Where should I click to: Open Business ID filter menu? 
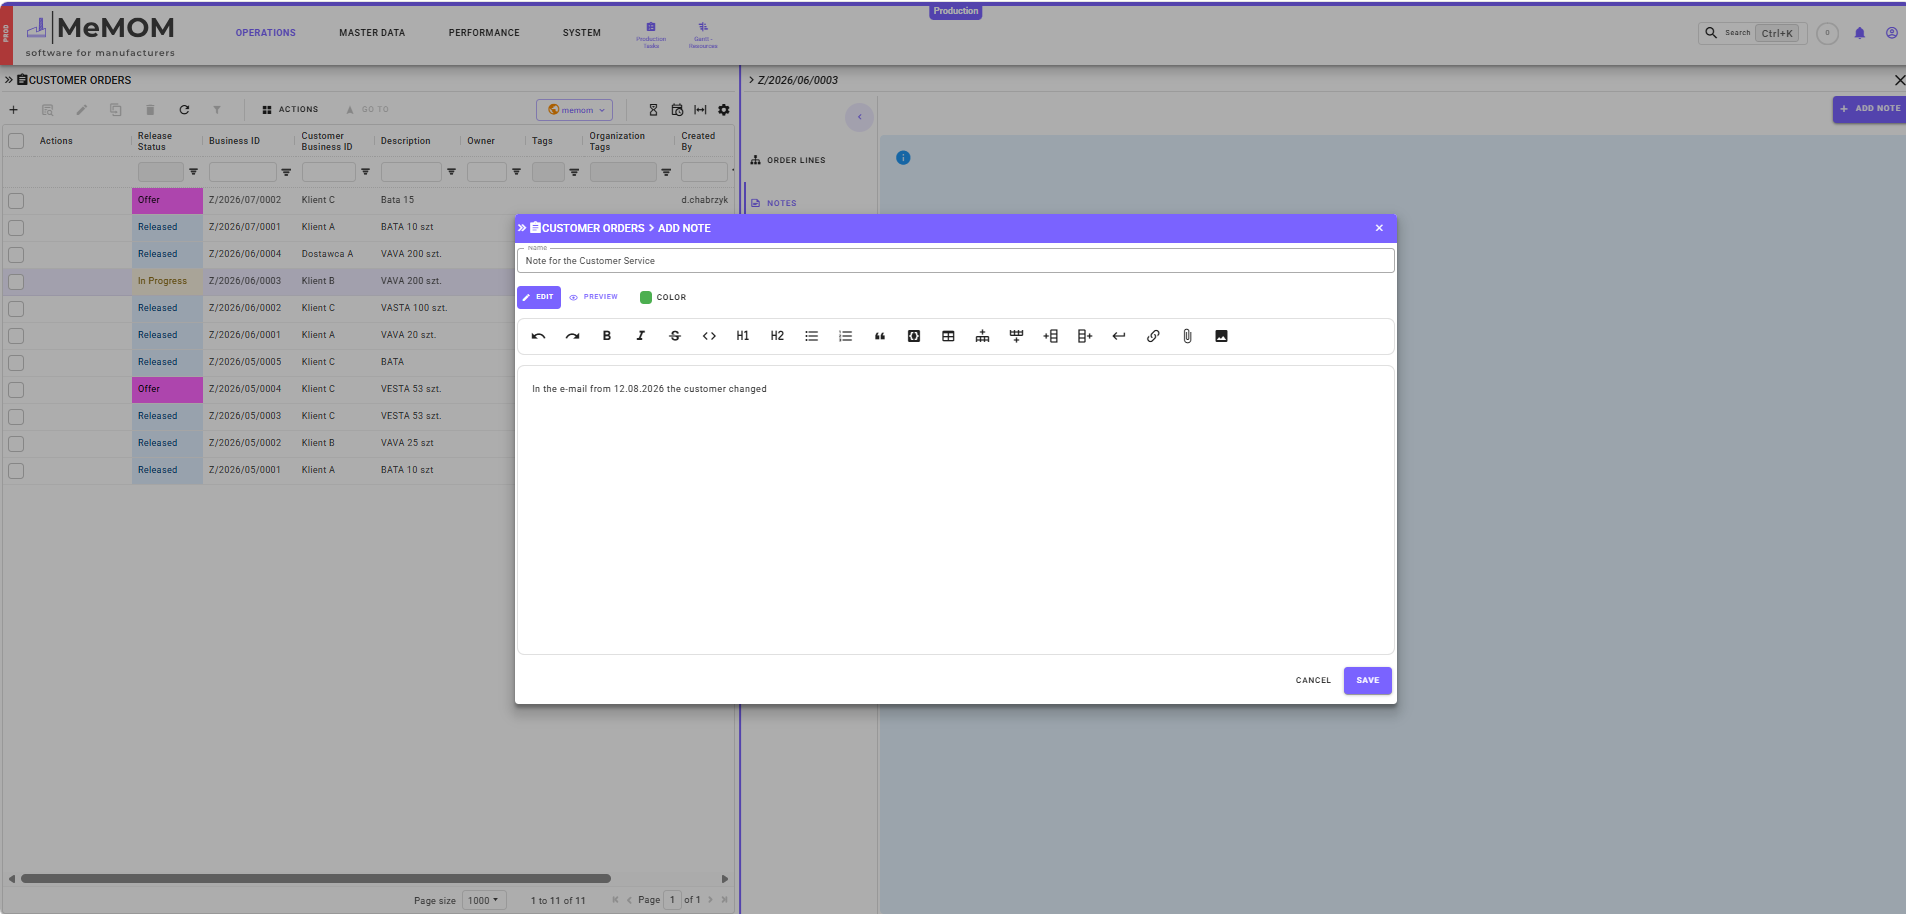click(286, 172)
